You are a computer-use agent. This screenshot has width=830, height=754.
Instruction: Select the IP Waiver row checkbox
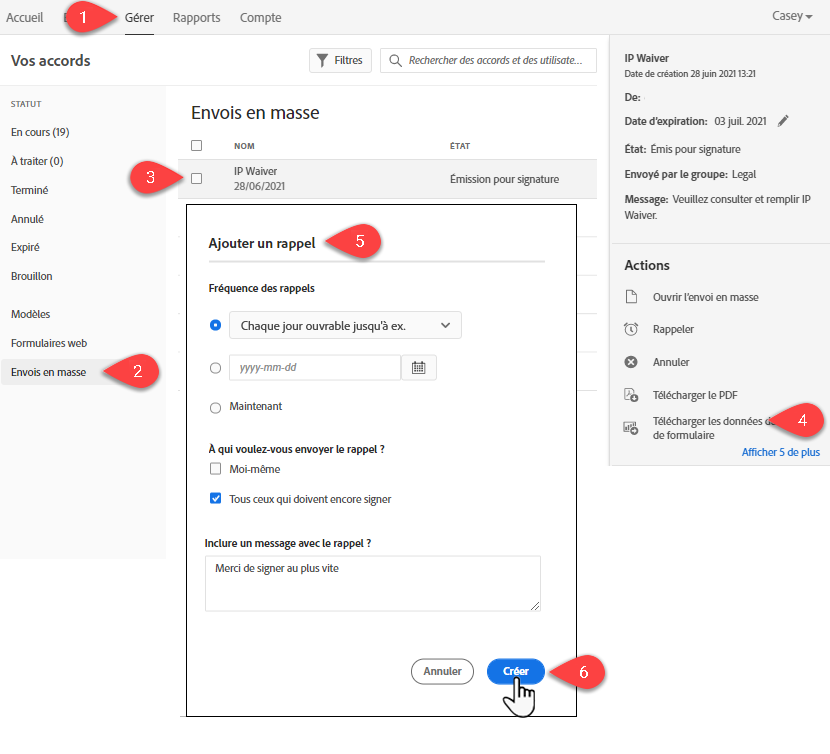click(x=197, y=178)
